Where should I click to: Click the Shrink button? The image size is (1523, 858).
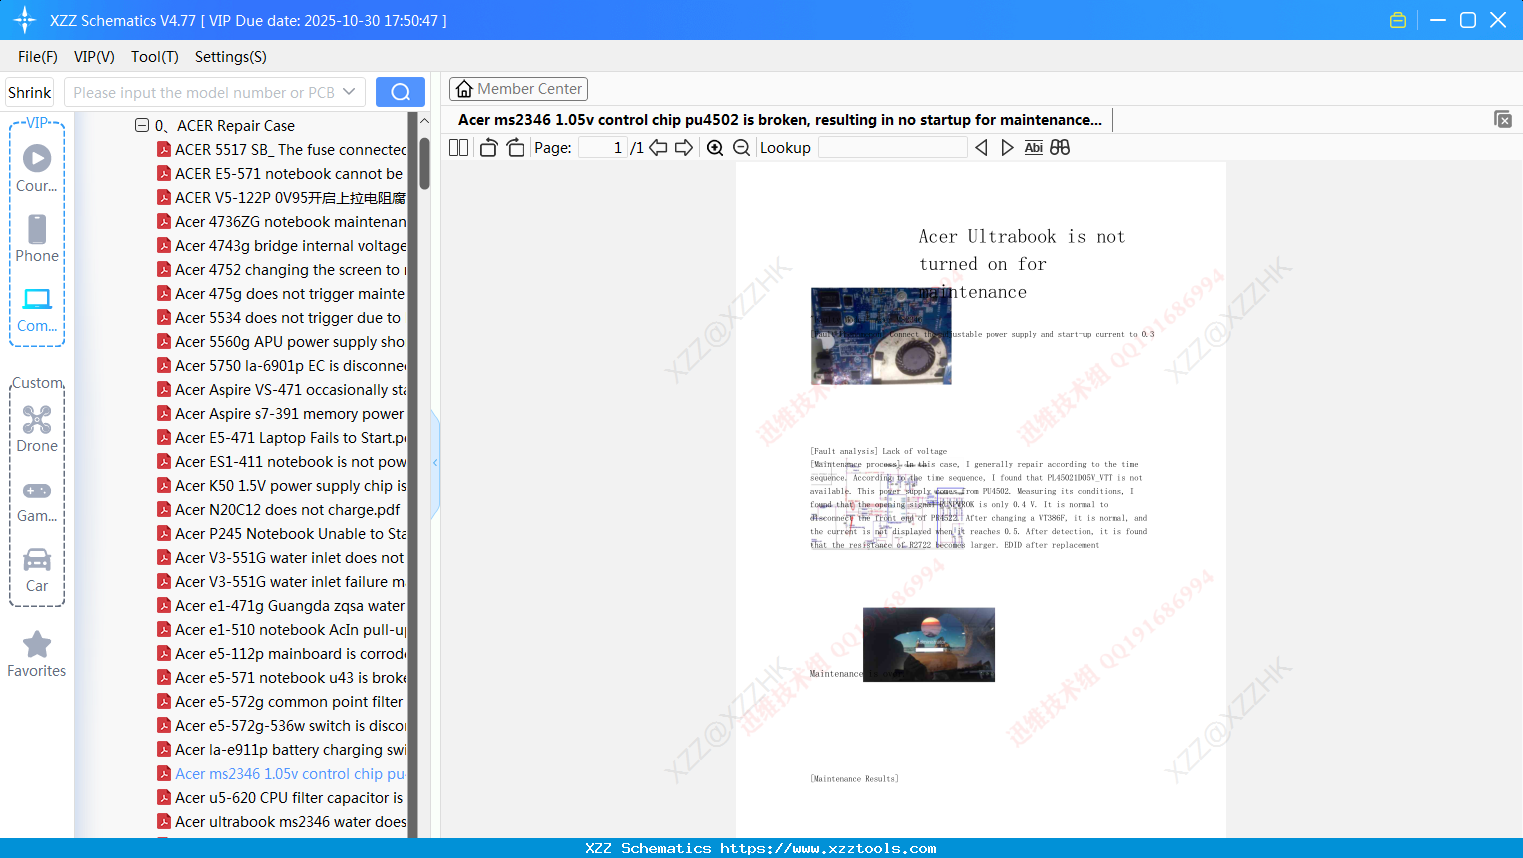pyautogui.click(x=30, y=92)
